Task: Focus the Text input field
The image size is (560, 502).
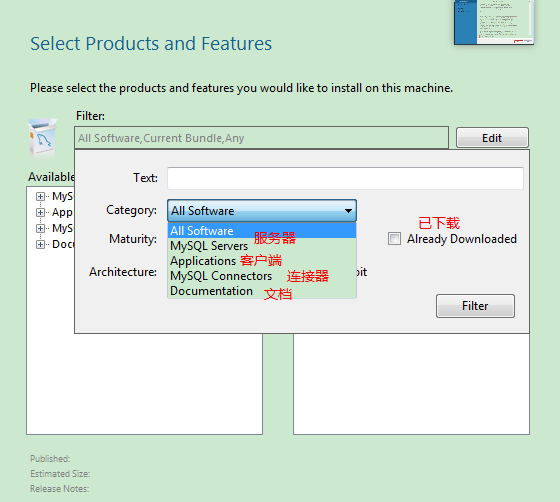Action: pos(345,178)
